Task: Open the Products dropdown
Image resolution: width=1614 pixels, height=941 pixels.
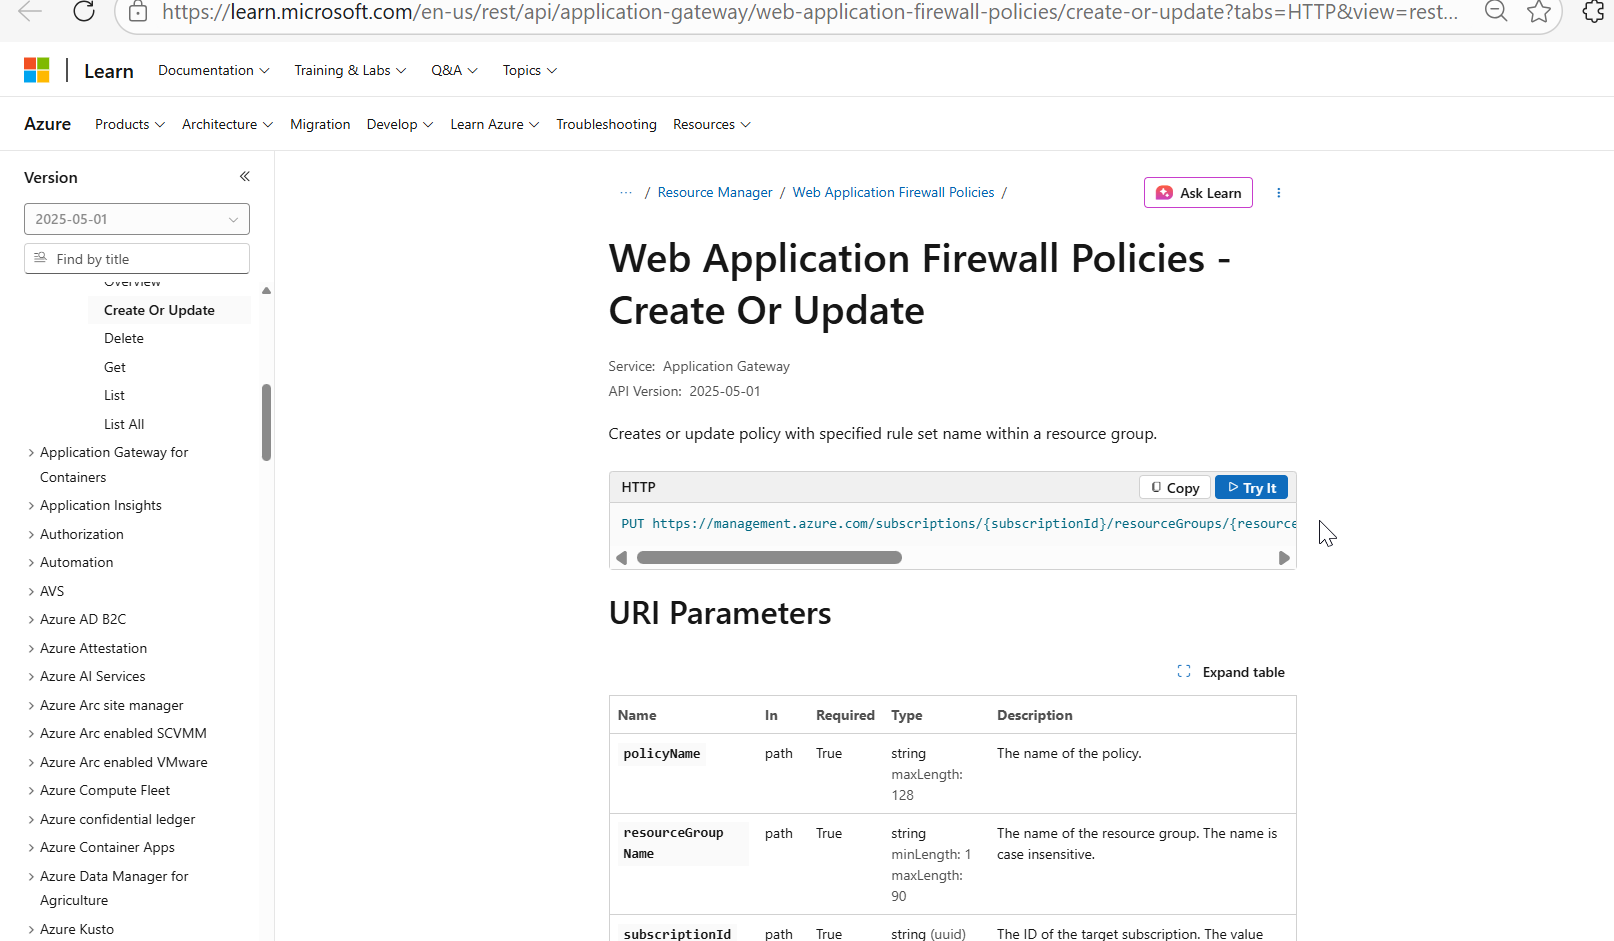Action: click(130, 124)
